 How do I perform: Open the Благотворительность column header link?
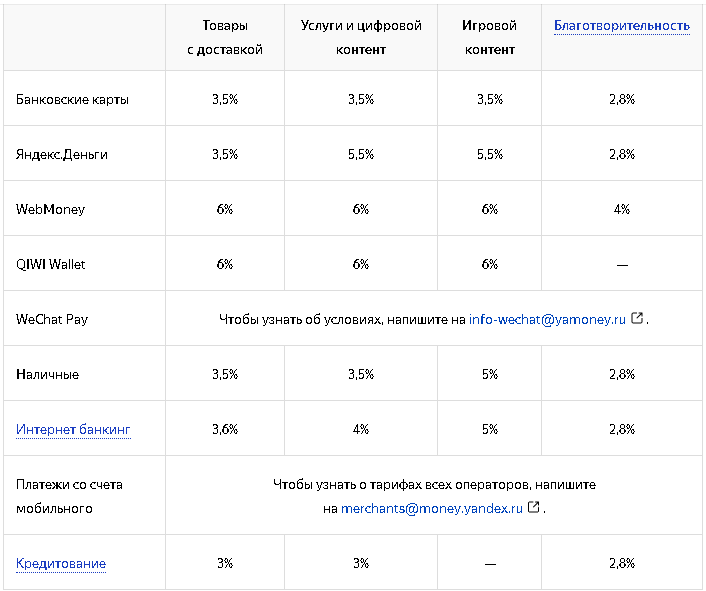[621, 26]
